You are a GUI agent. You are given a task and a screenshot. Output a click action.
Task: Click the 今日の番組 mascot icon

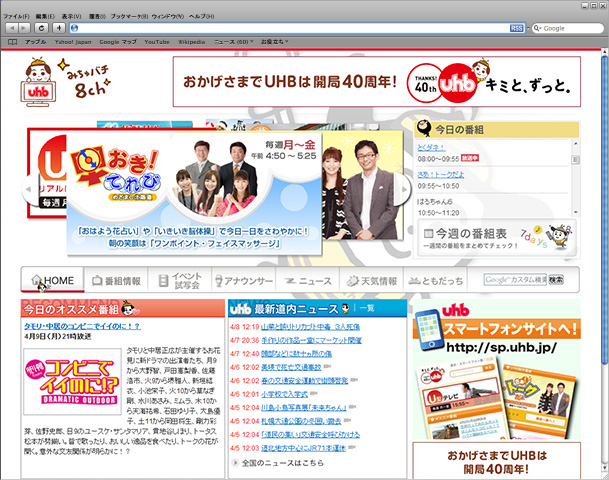coord(423,128)
